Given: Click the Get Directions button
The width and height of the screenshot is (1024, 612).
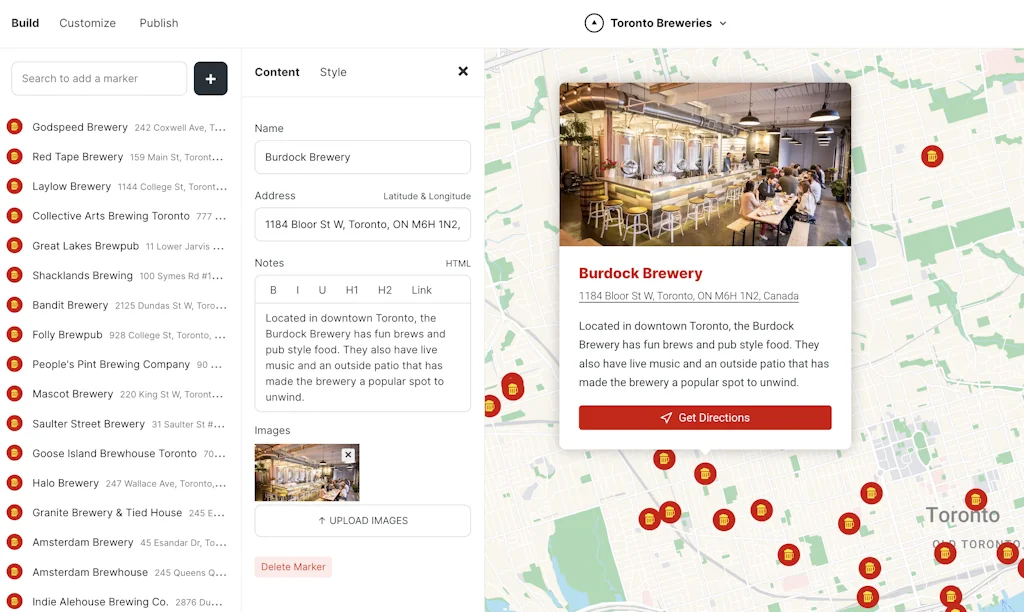Looking at the screenshot, I should [x=705, y=418].
